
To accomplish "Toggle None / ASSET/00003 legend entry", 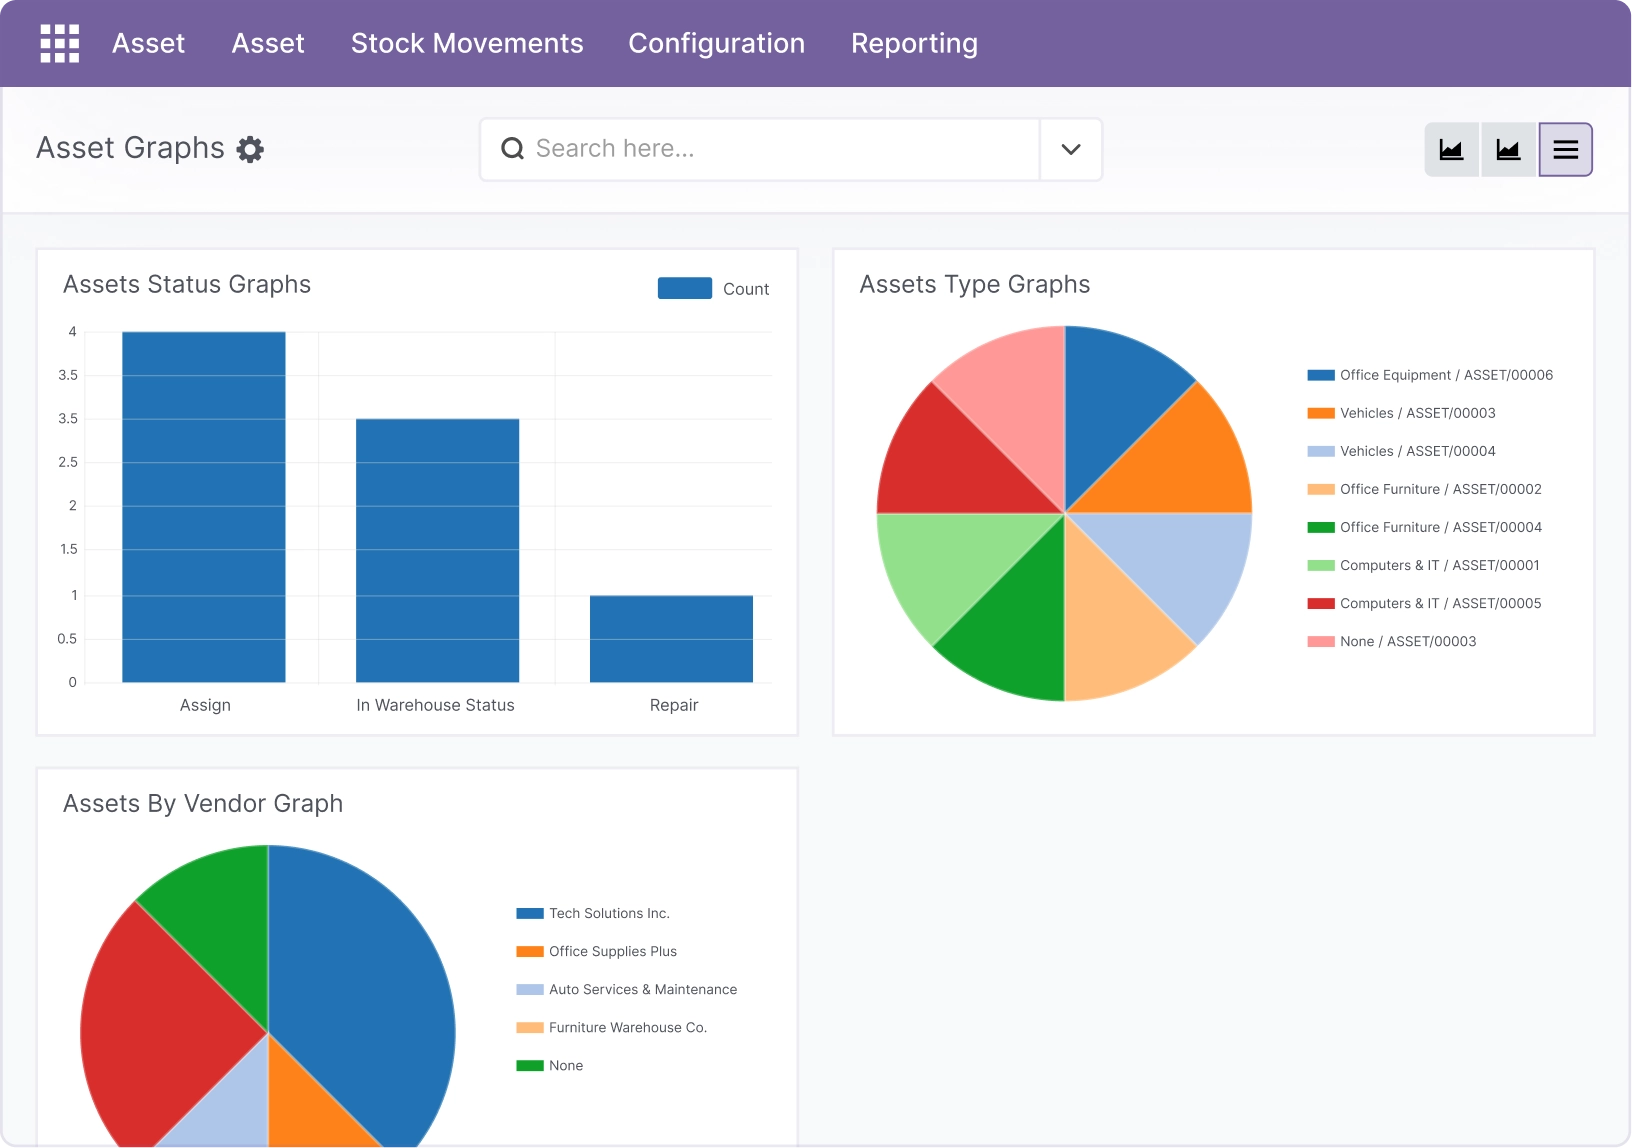I will 1391,641.
